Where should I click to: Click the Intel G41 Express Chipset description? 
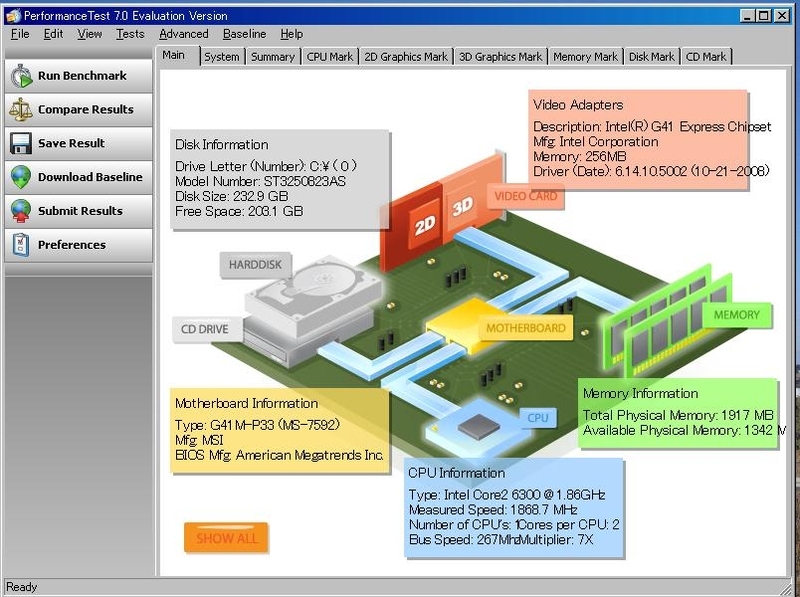(652, 127)
